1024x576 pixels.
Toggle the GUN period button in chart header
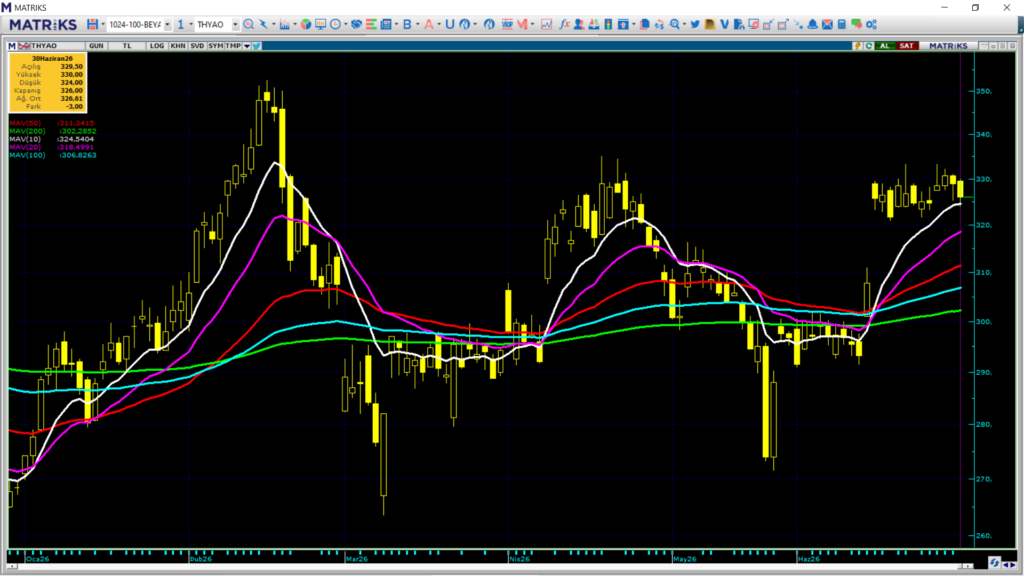pos(96,46)
